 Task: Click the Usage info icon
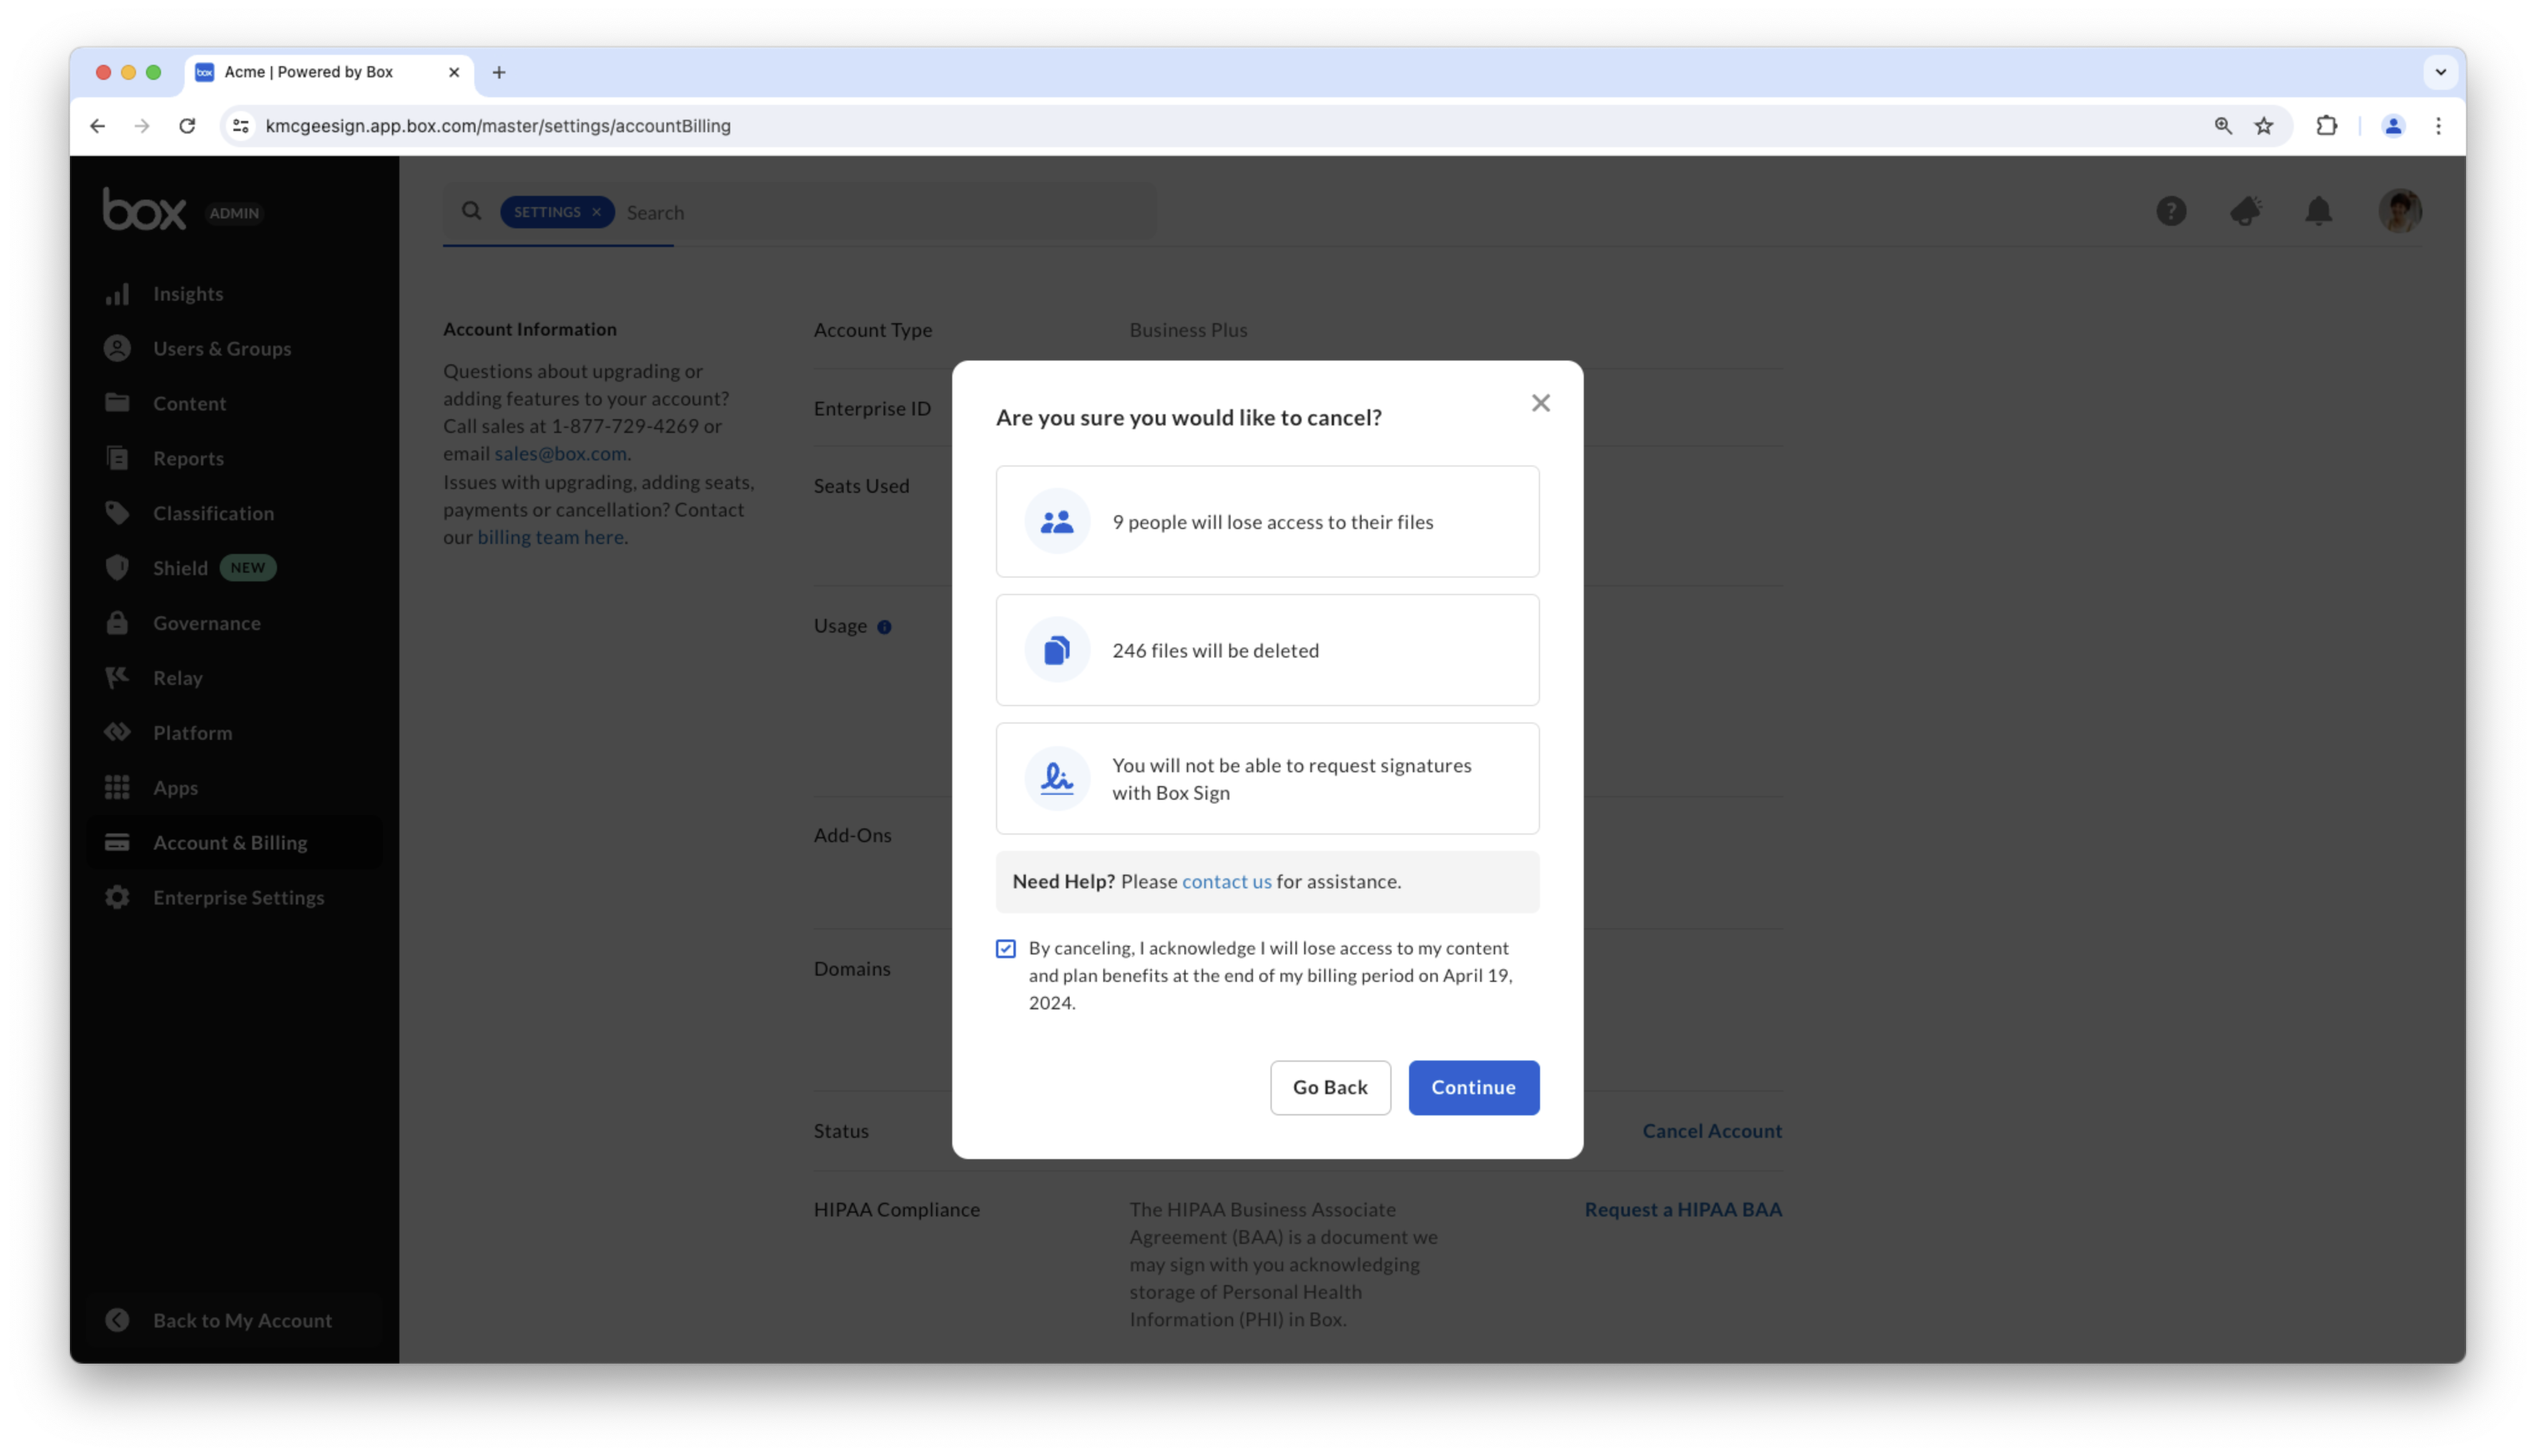(884, 627)
